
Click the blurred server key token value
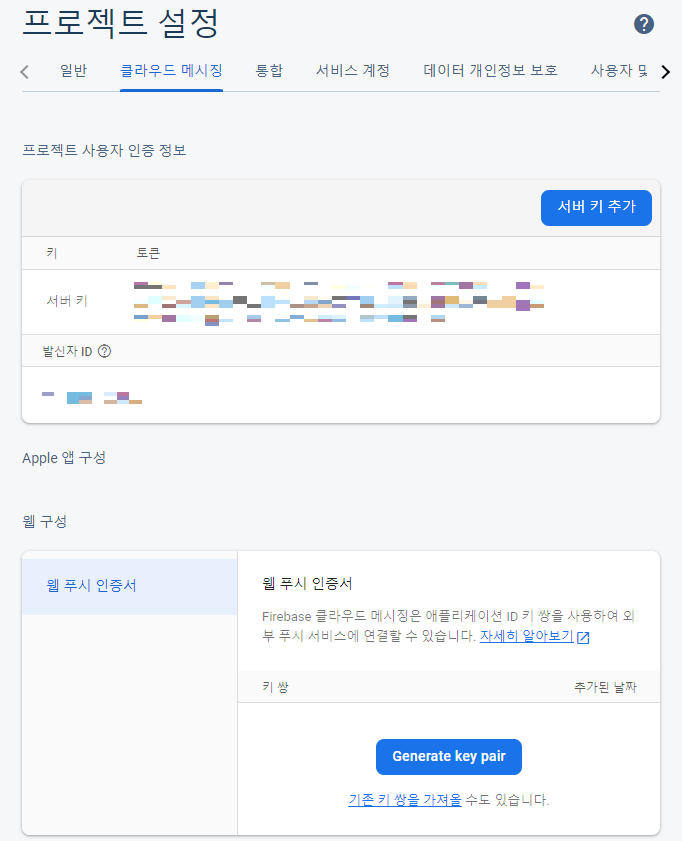coord(339,303)
